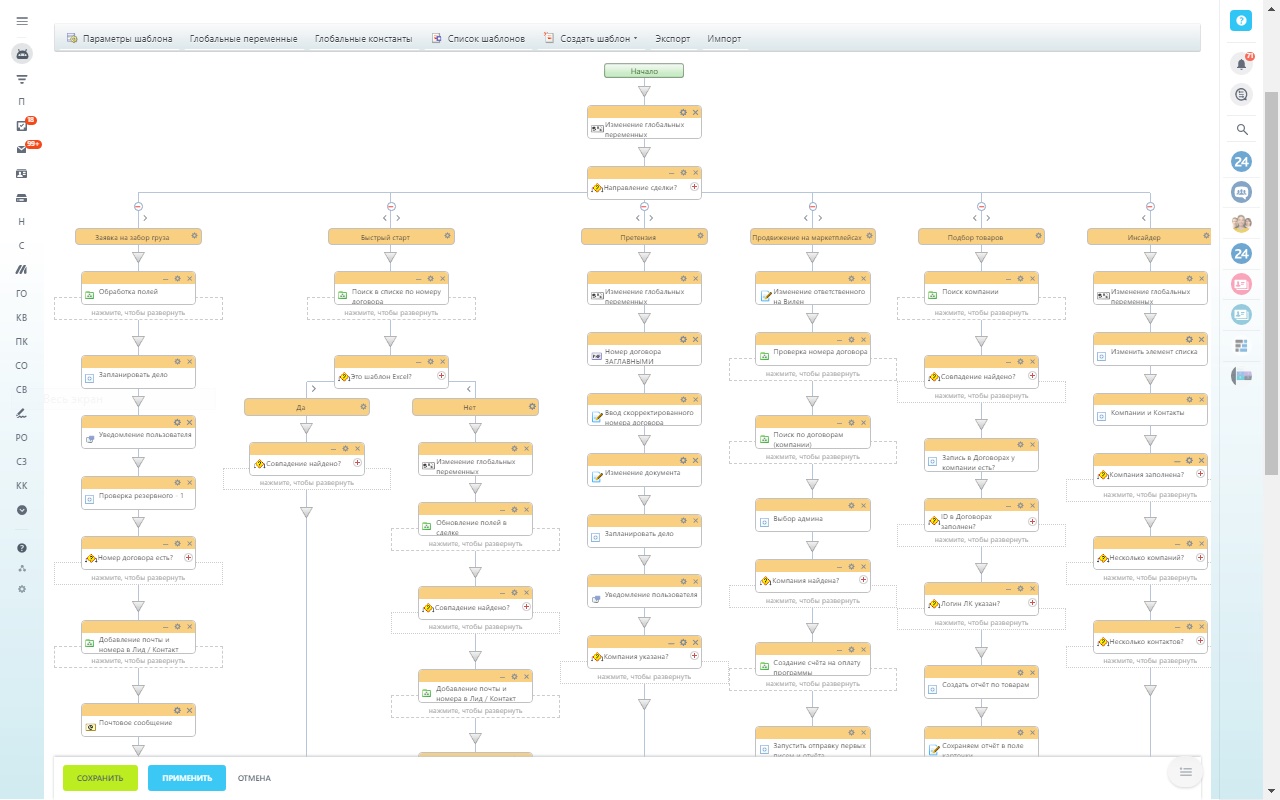Click the blue help question mark icon
Image resolution: width=1280 pixels, height=800 pixels.
[x=1241, y=21]
